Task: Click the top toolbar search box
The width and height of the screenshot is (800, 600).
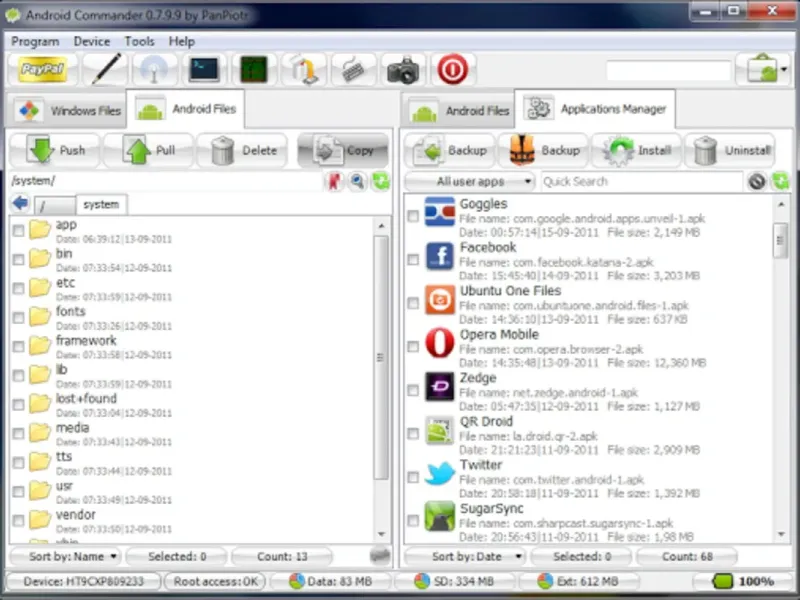Action: (x=668, y=70)
